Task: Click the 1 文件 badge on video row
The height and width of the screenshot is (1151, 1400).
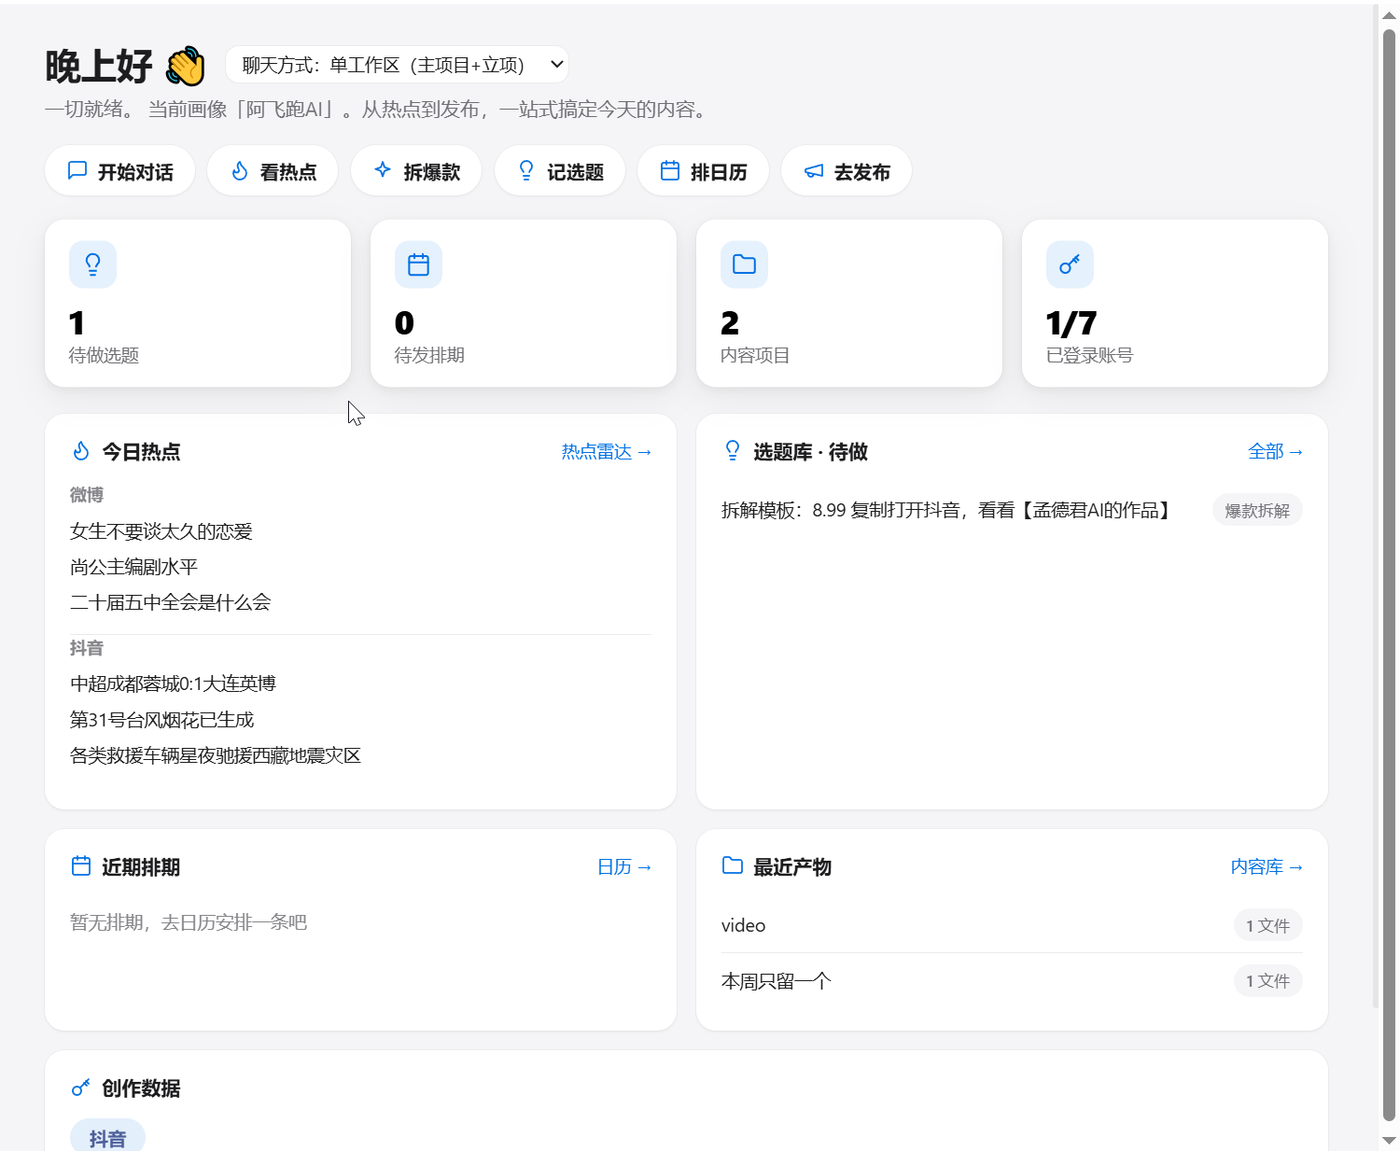Action: pyautogui.click(x=1267, y=926)
